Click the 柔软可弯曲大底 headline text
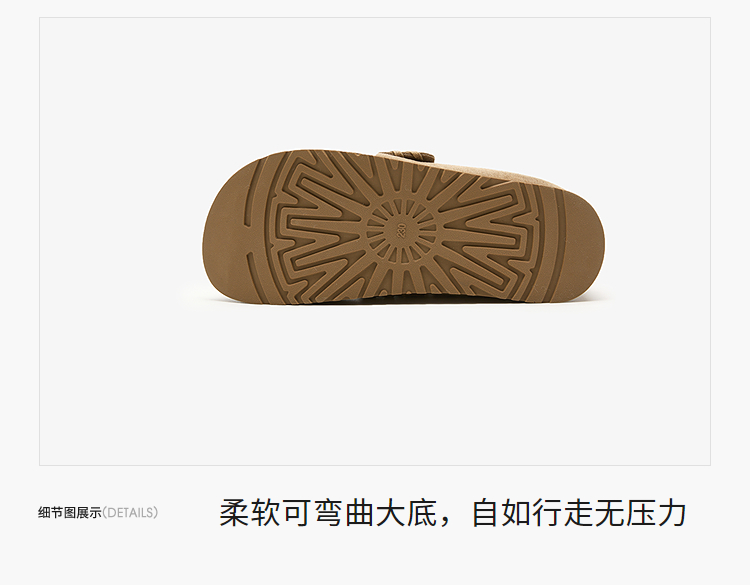Viewport: 750px width, 585px height. (x=328, y=513)
